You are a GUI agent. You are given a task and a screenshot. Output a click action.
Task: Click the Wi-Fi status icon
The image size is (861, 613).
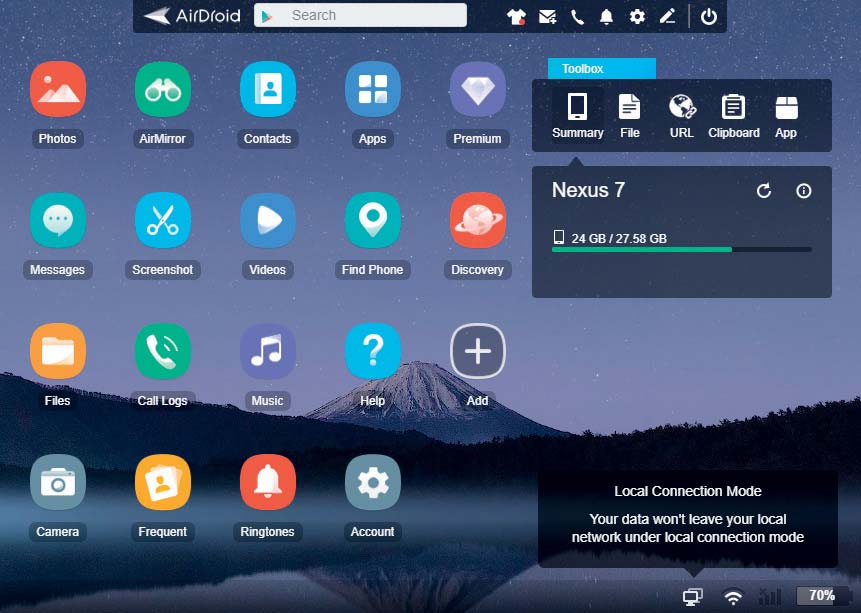click(733, 597)
